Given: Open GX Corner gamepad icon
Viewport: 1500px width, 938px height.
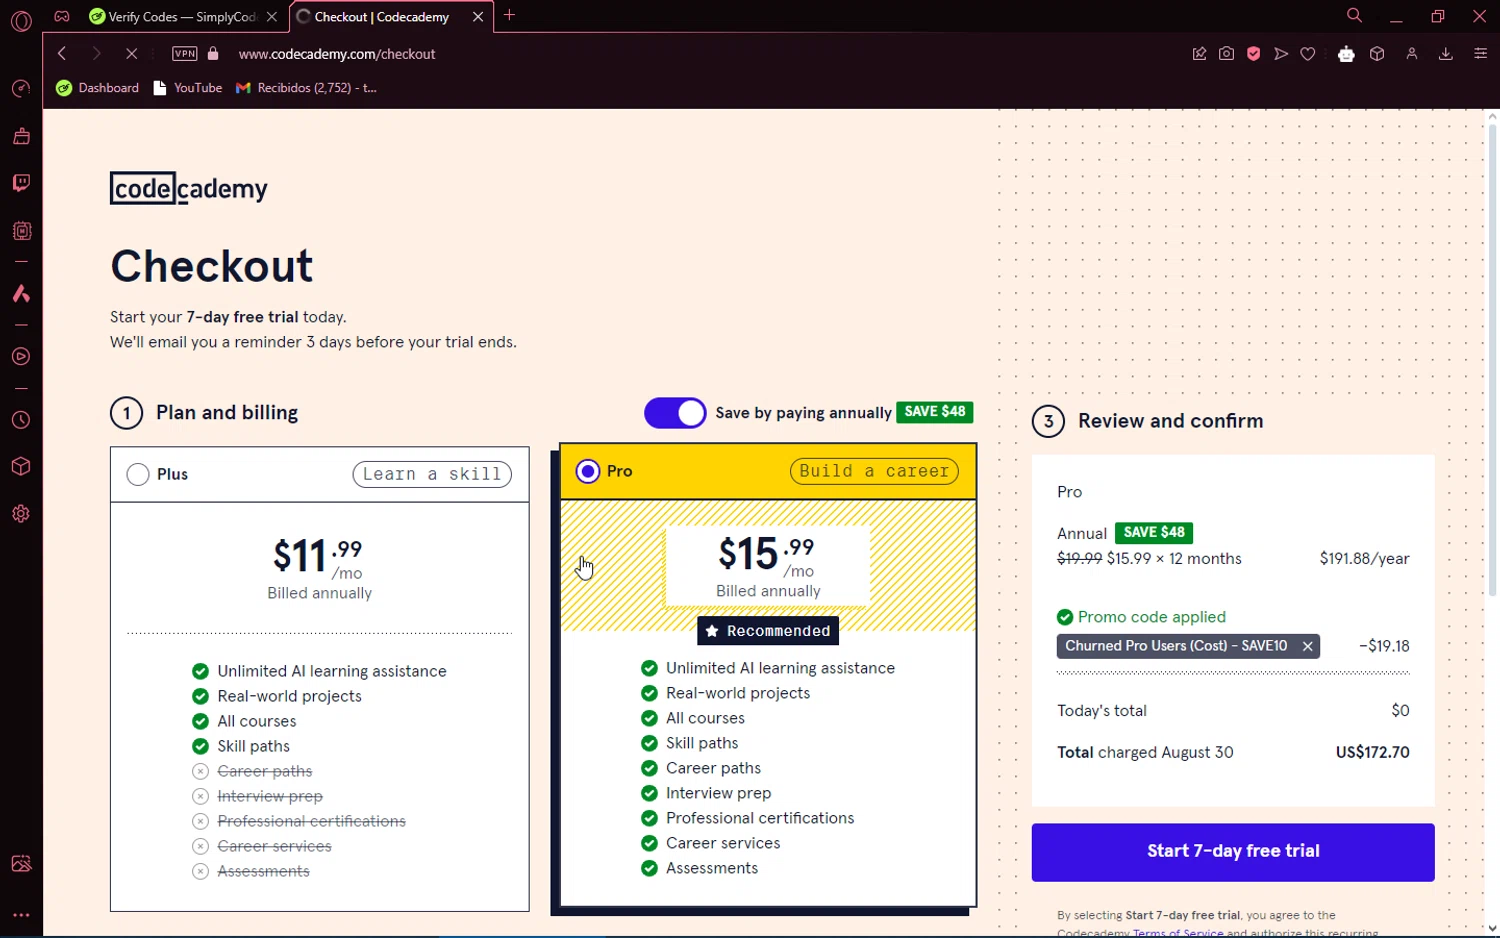Looking at the screenshot, I should (62, 17).
